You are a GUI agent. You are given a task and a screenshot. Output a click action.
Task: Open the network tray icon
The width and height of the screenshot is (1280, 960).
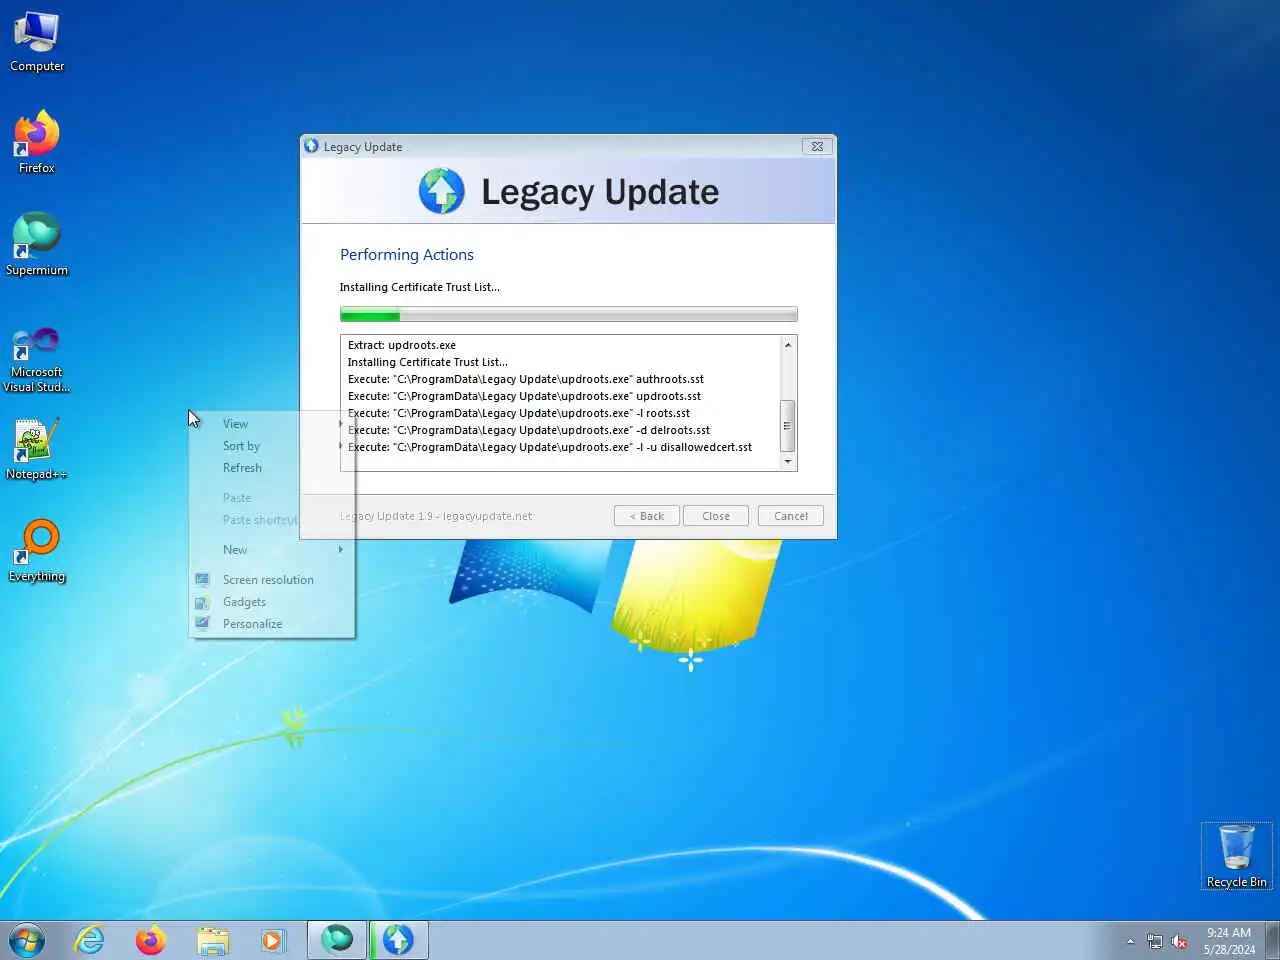(1155, 941)
